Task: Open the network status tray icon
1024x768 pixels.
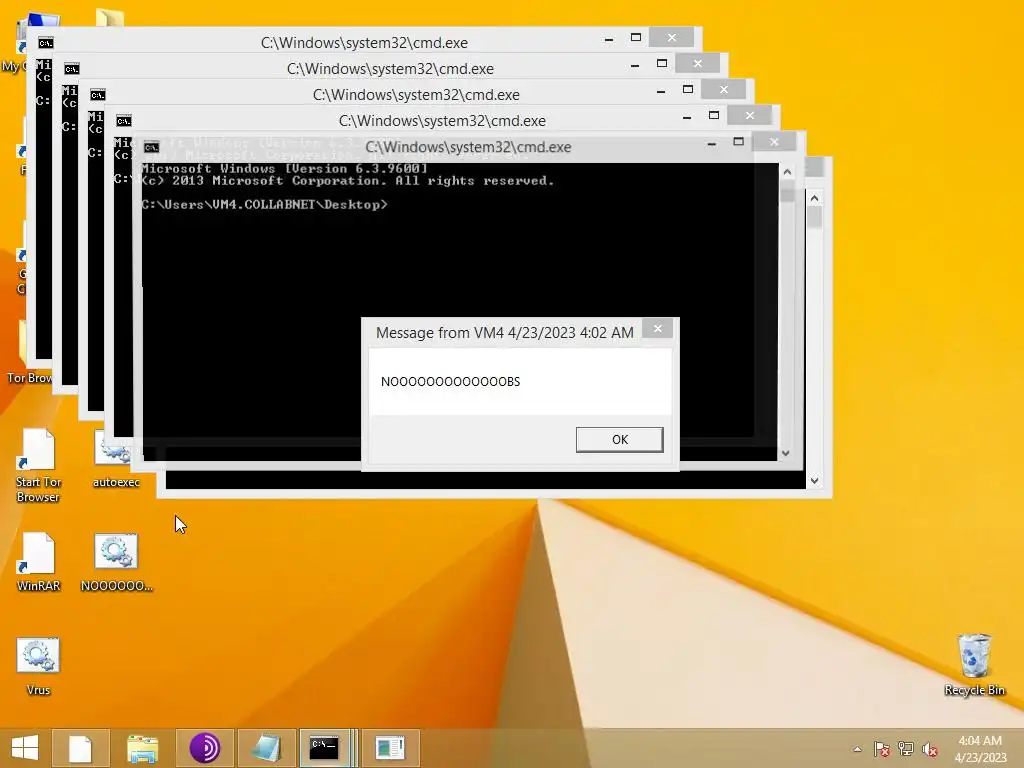Action: pyautogui.click(x=905, y=749)
